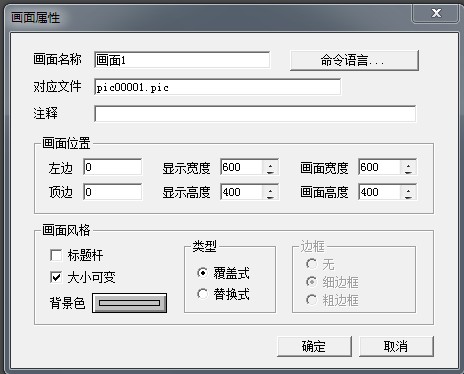Open the 背景色 color picker
464x374 pixels.
pyautogui.click(x=129, y=303)
